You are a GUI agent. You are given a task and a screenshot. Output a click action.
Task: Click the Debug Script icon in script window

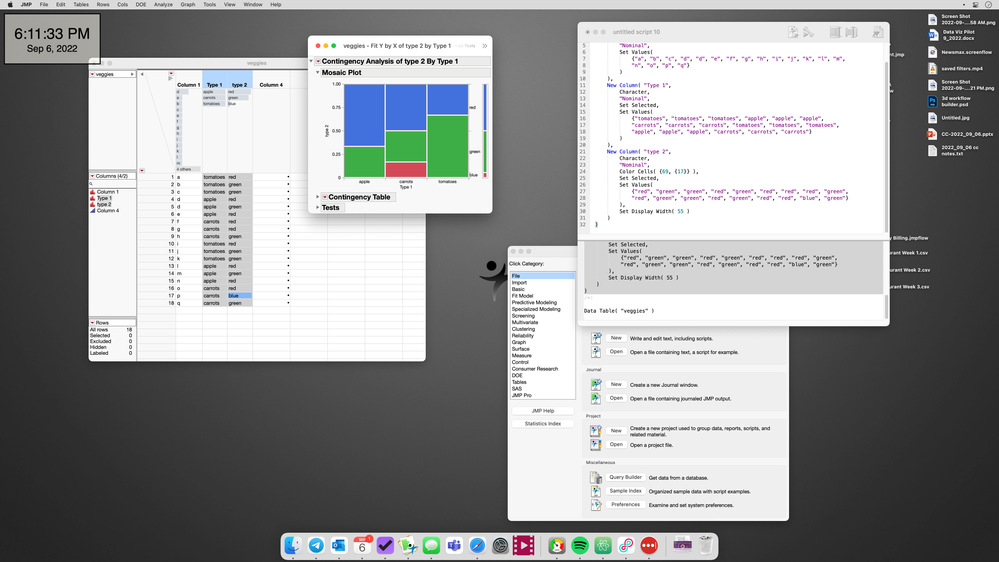[x=809, y=32]
